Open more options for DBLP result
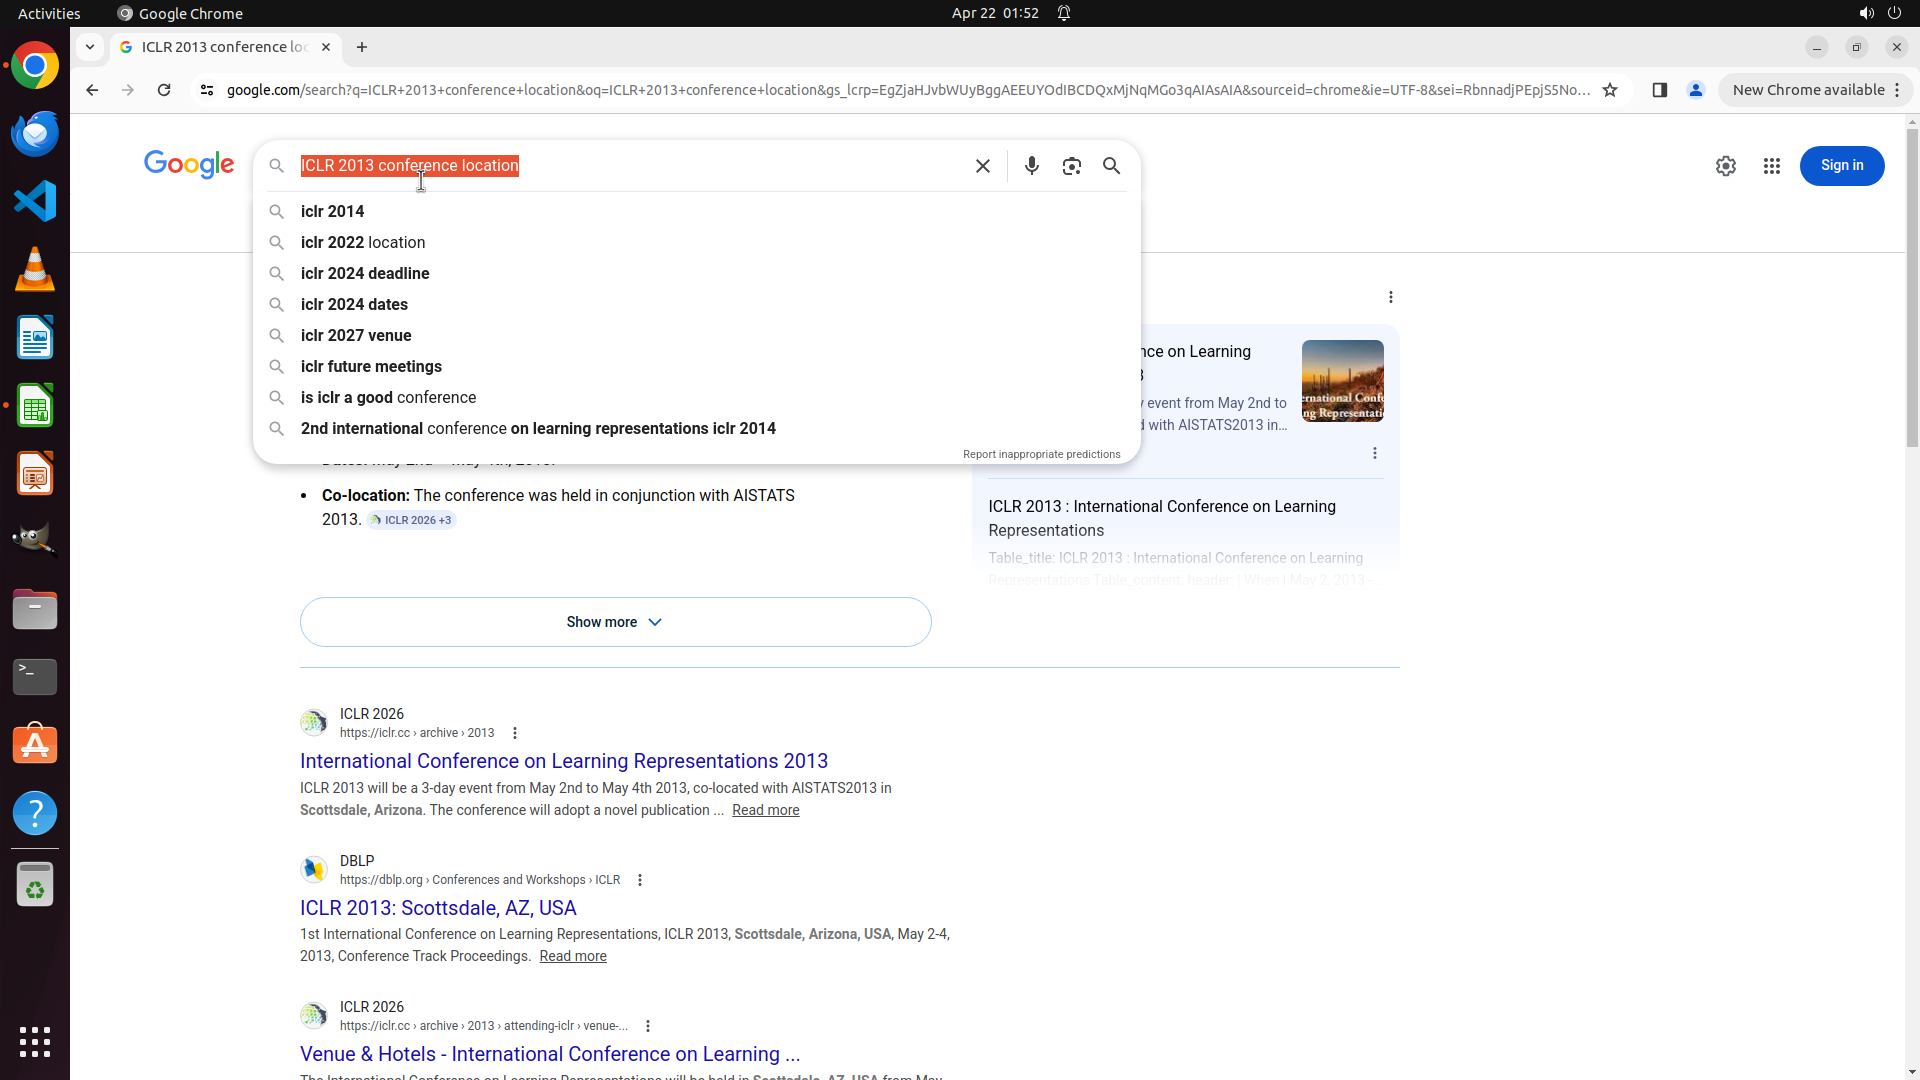The width and height of the screenshot is (1920, 1080). click(640, 880)
